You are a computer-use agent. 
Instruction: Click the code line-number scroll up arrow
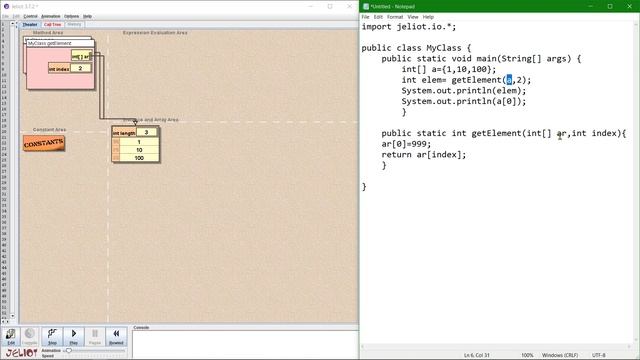(12, 24)
